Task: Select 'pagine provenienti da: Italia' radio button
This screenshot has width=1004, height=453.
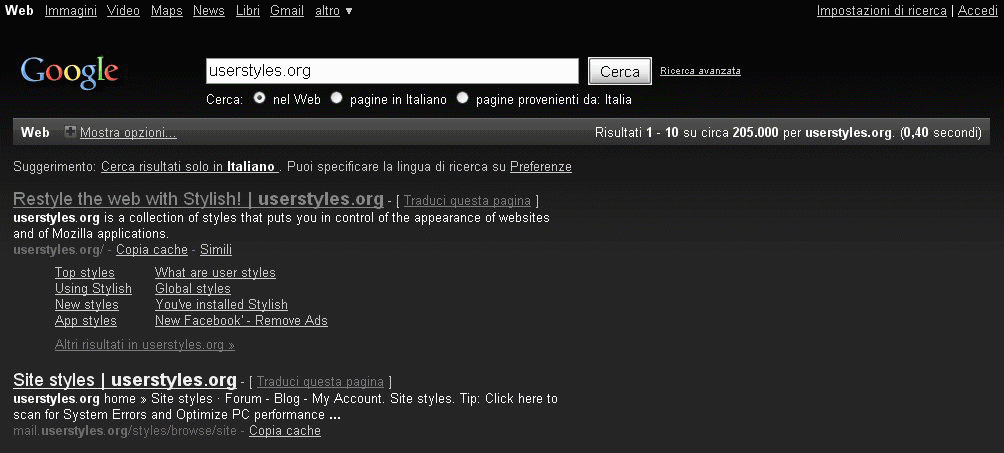Action: pos(462,98)
